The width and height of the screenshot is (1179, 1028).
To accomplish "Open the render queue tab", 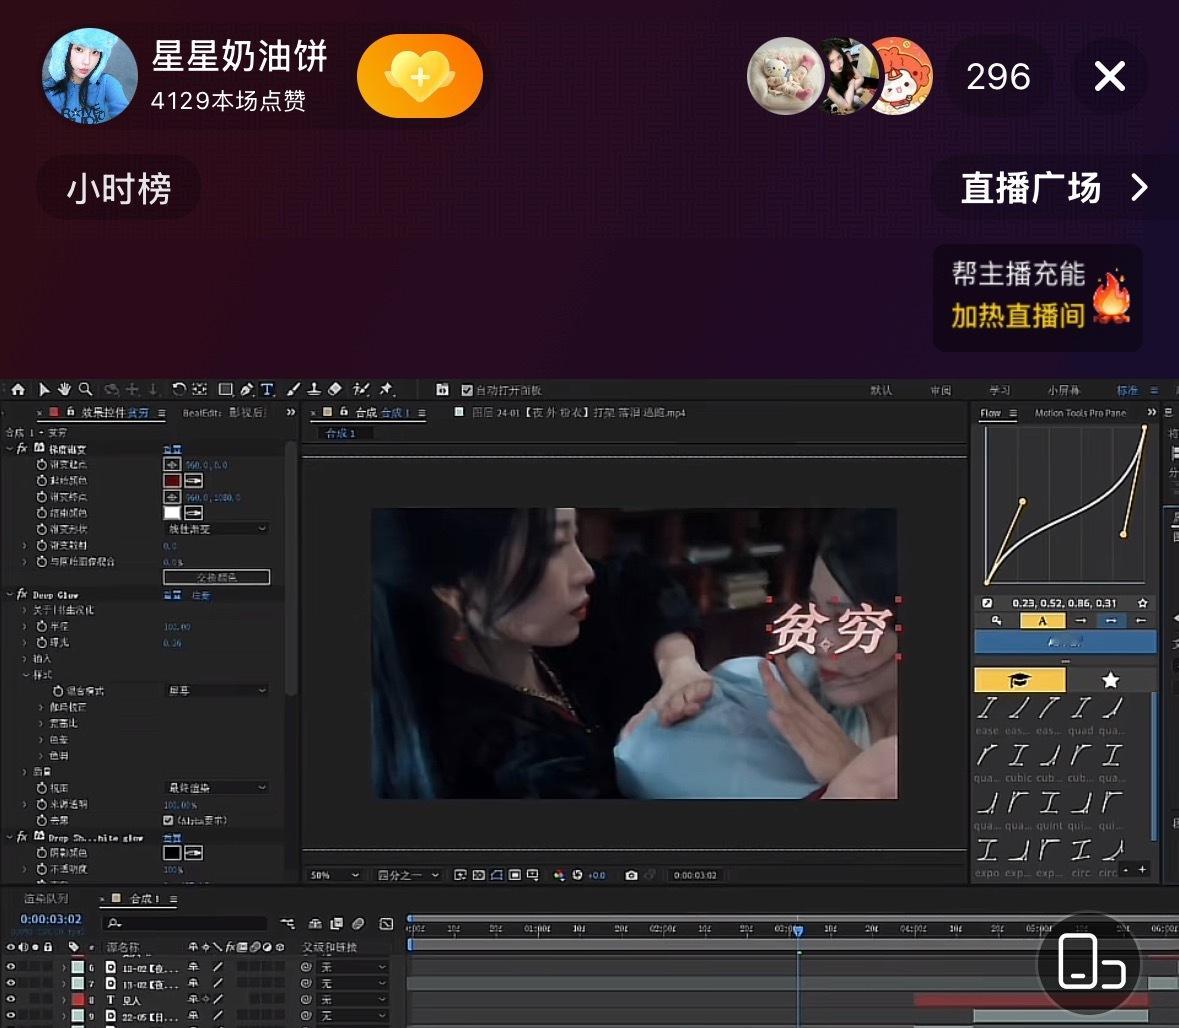I will point(45,899).
